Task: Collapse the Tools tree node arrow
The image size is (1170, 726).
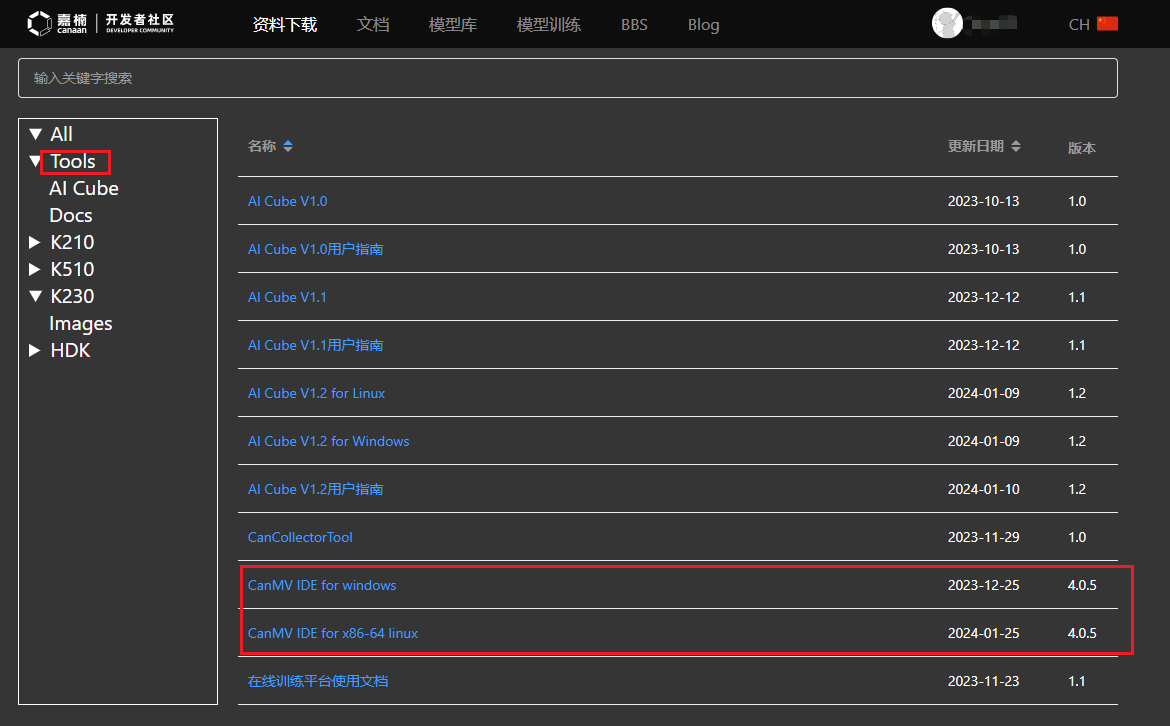Action: pyautogui.click(x=35, y=161)
